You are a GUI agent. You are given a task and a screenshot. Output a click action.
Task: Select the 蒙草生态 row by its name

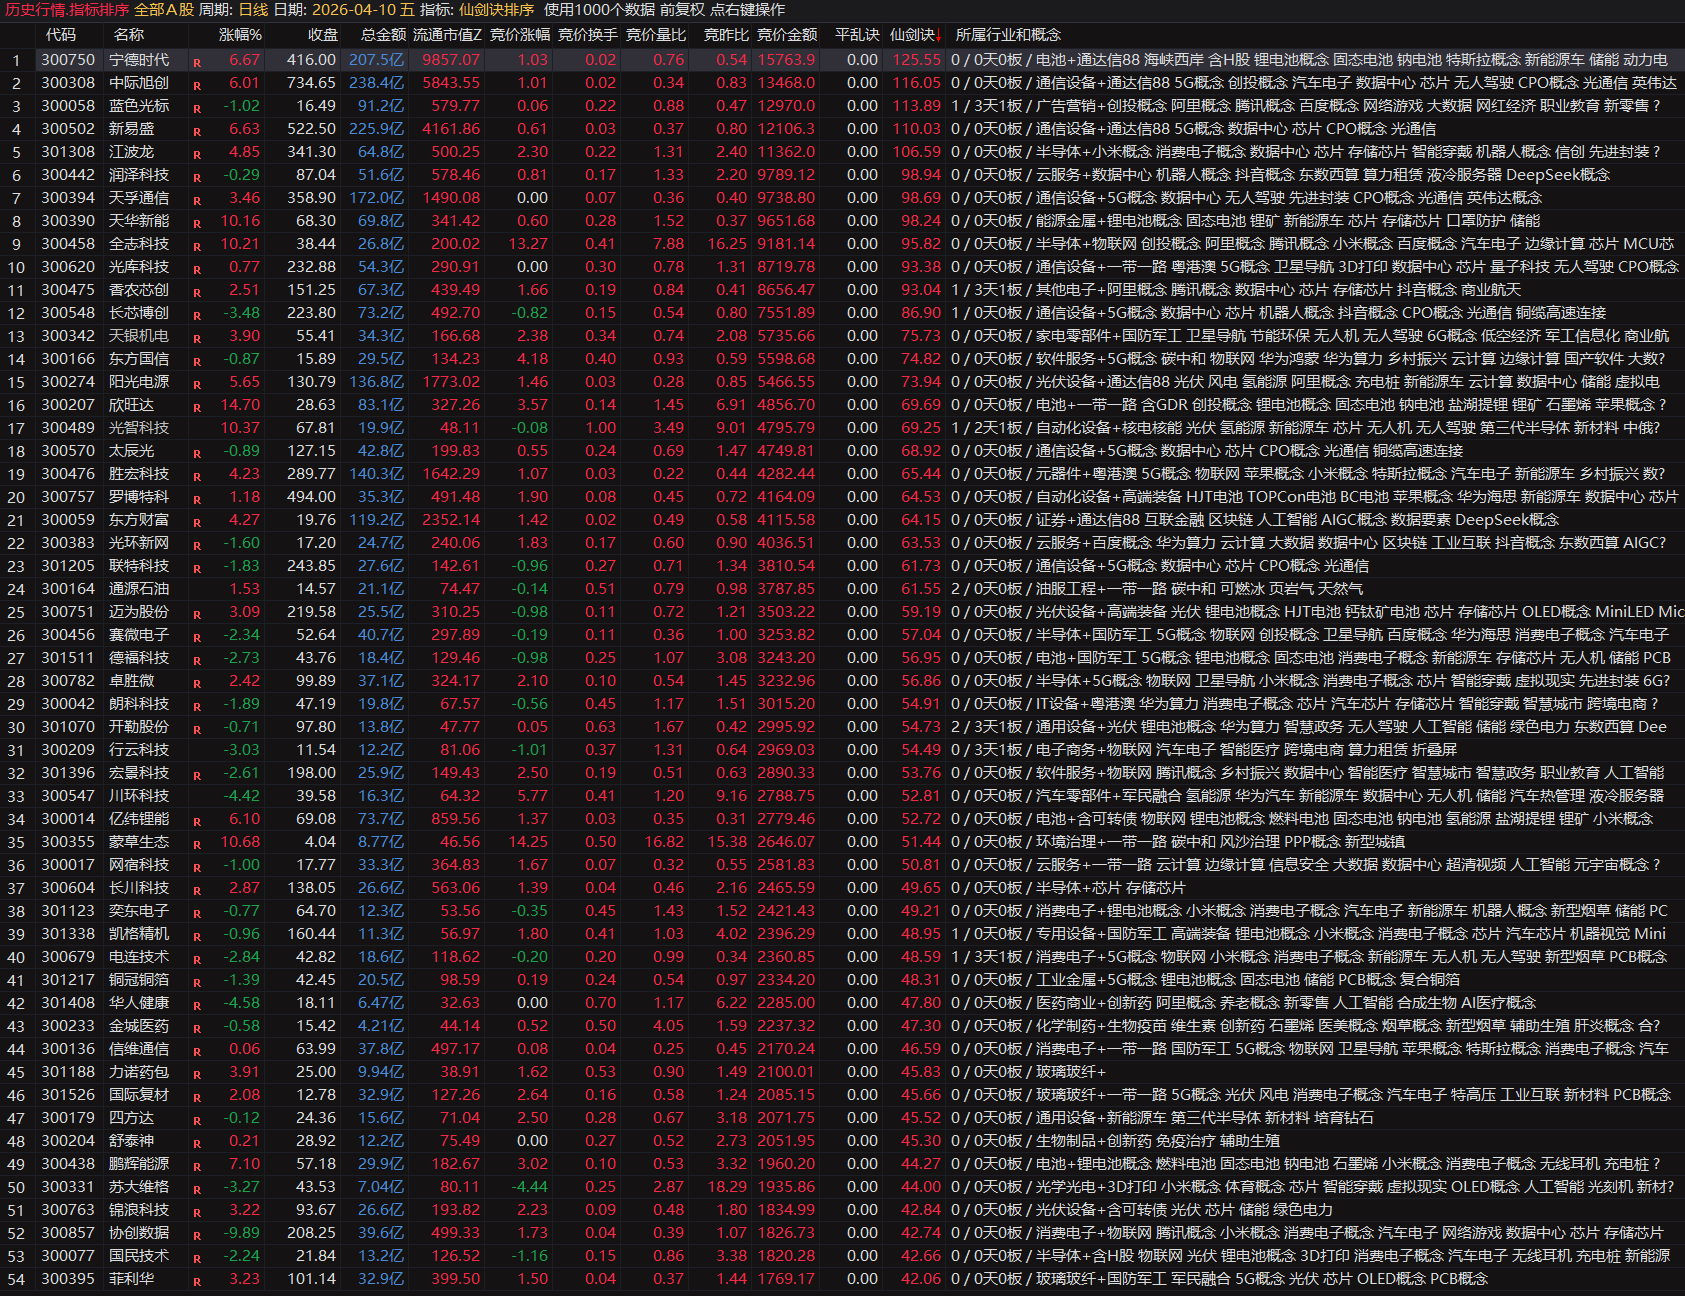click(139, 842)
